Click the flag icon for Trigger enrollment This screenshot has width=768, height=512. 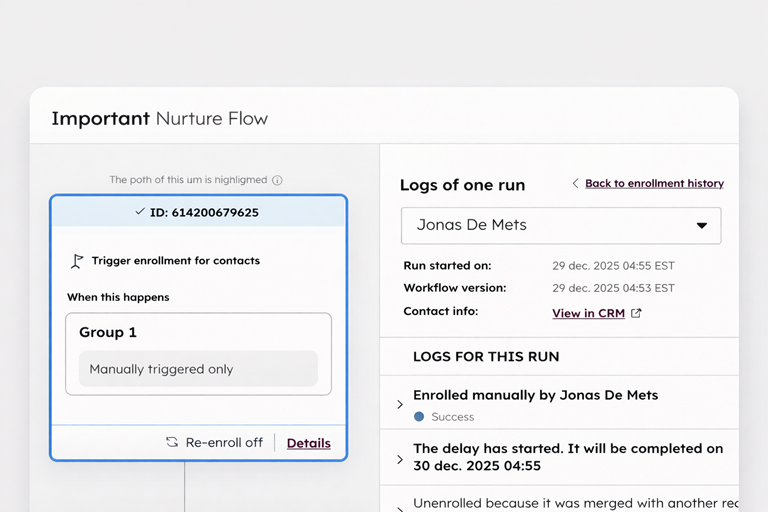[x=77, y=261]
